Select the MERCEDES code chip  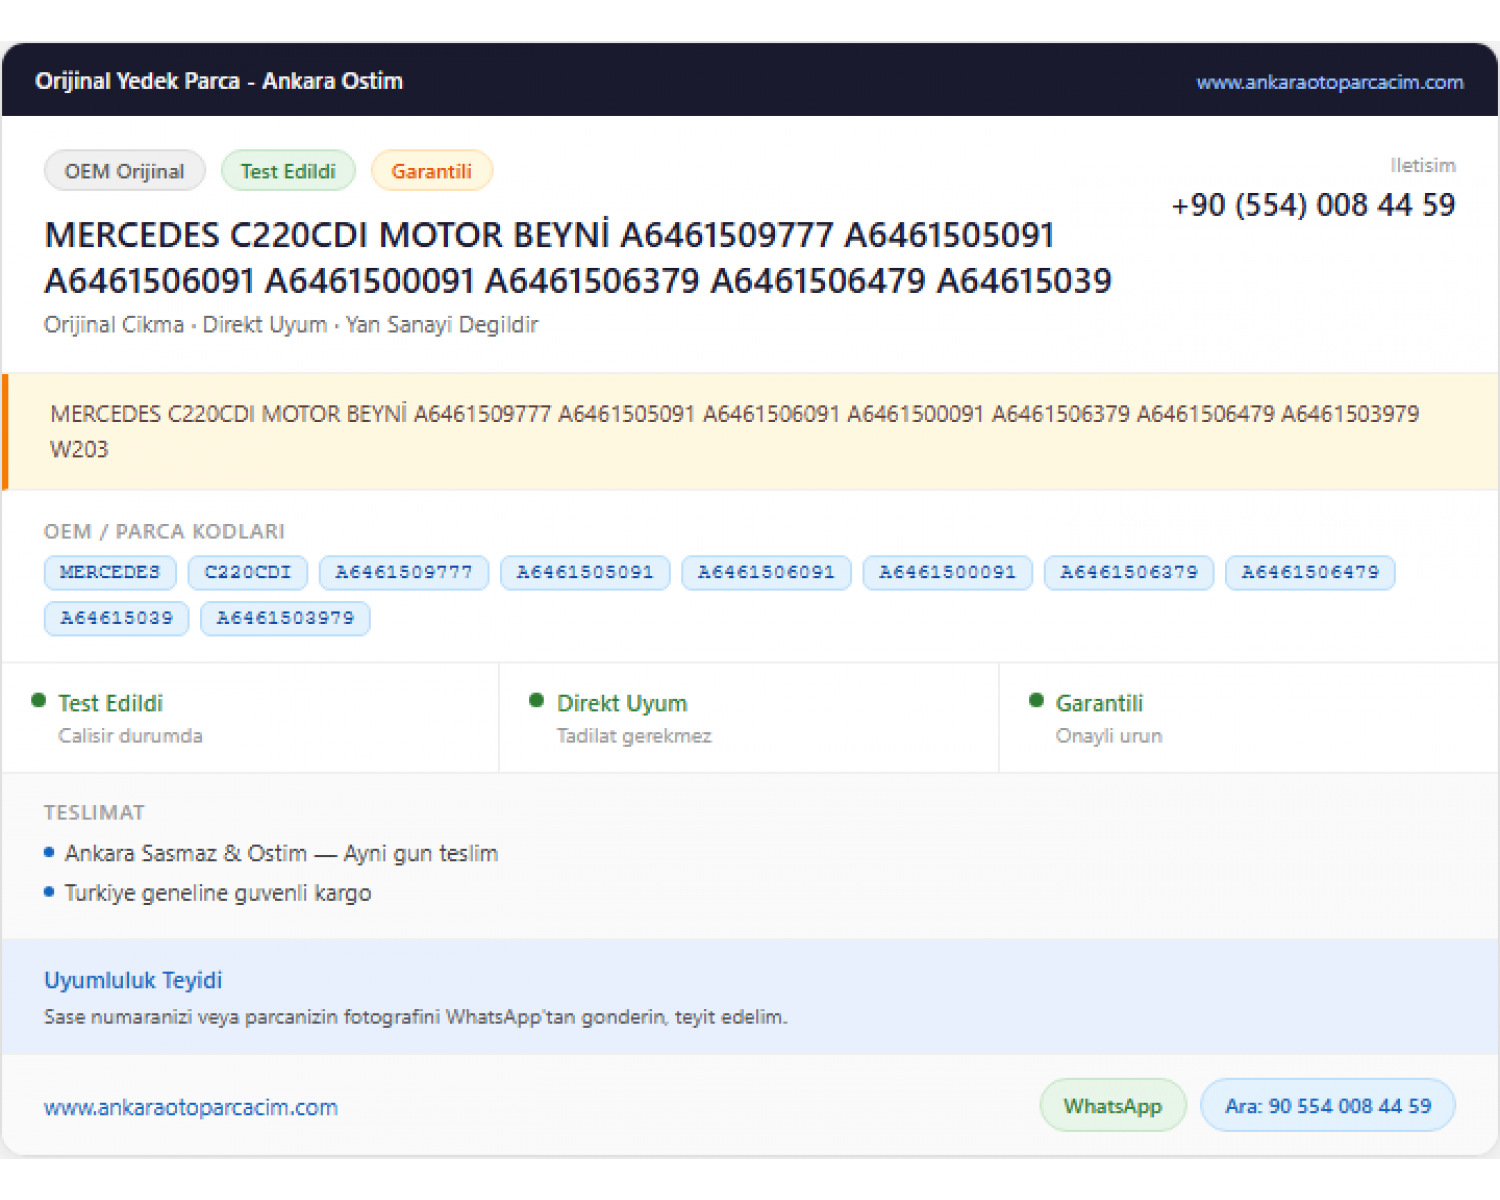tap(110, 573)
